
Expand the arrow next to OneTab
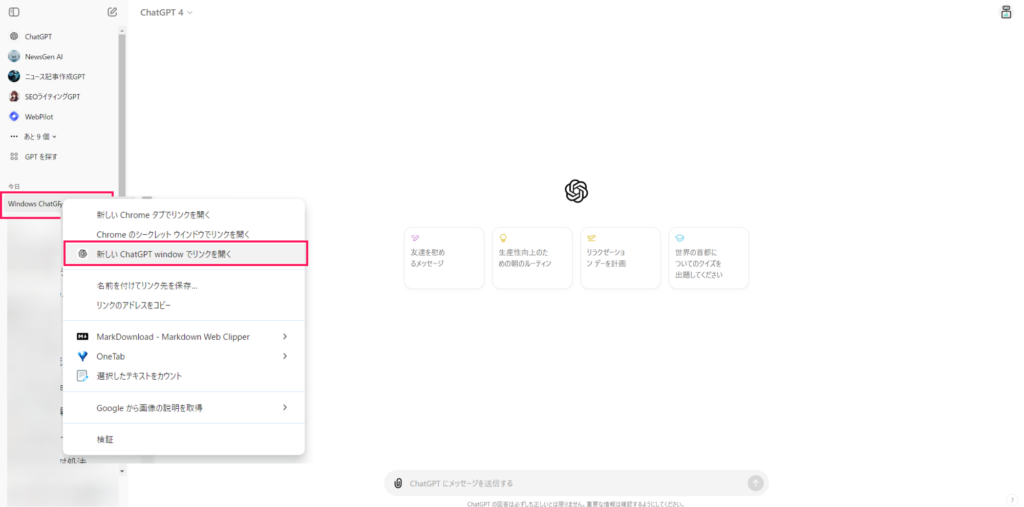pyautogui.click(x=285, y=356)
